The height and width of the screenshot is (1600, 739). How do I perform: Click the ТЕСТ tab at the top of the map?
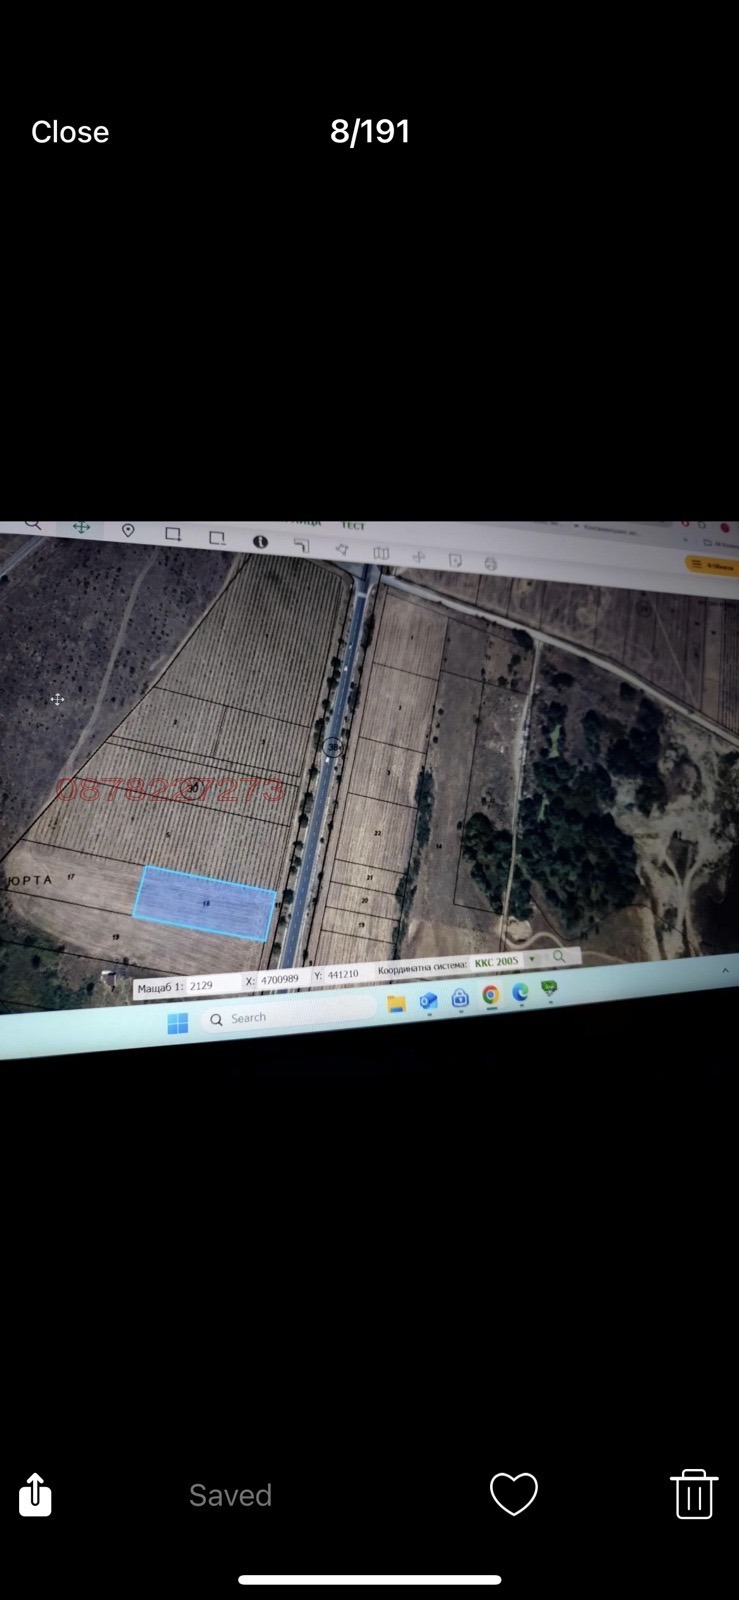click(x=353, y=526)
